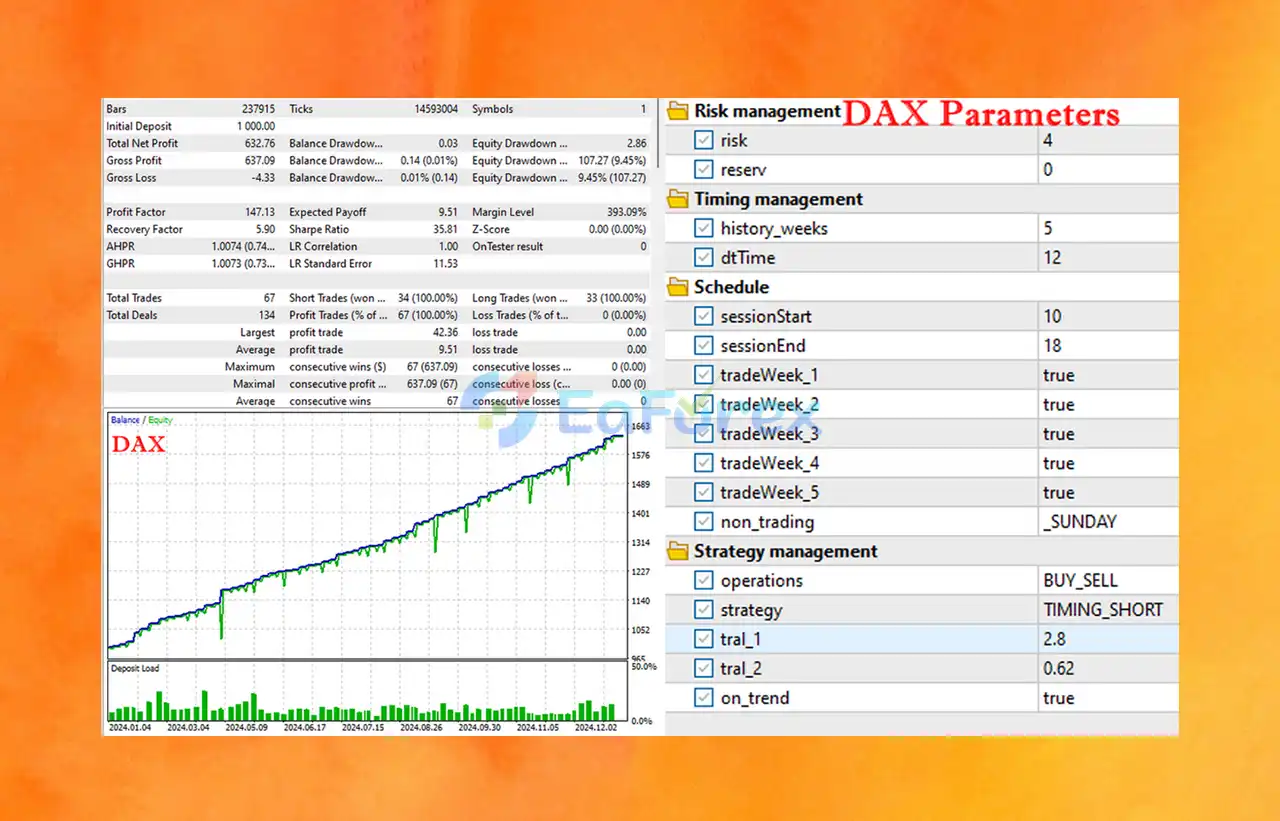
Task: Toggle the dtTime checkbox
Action: point(704,258)
